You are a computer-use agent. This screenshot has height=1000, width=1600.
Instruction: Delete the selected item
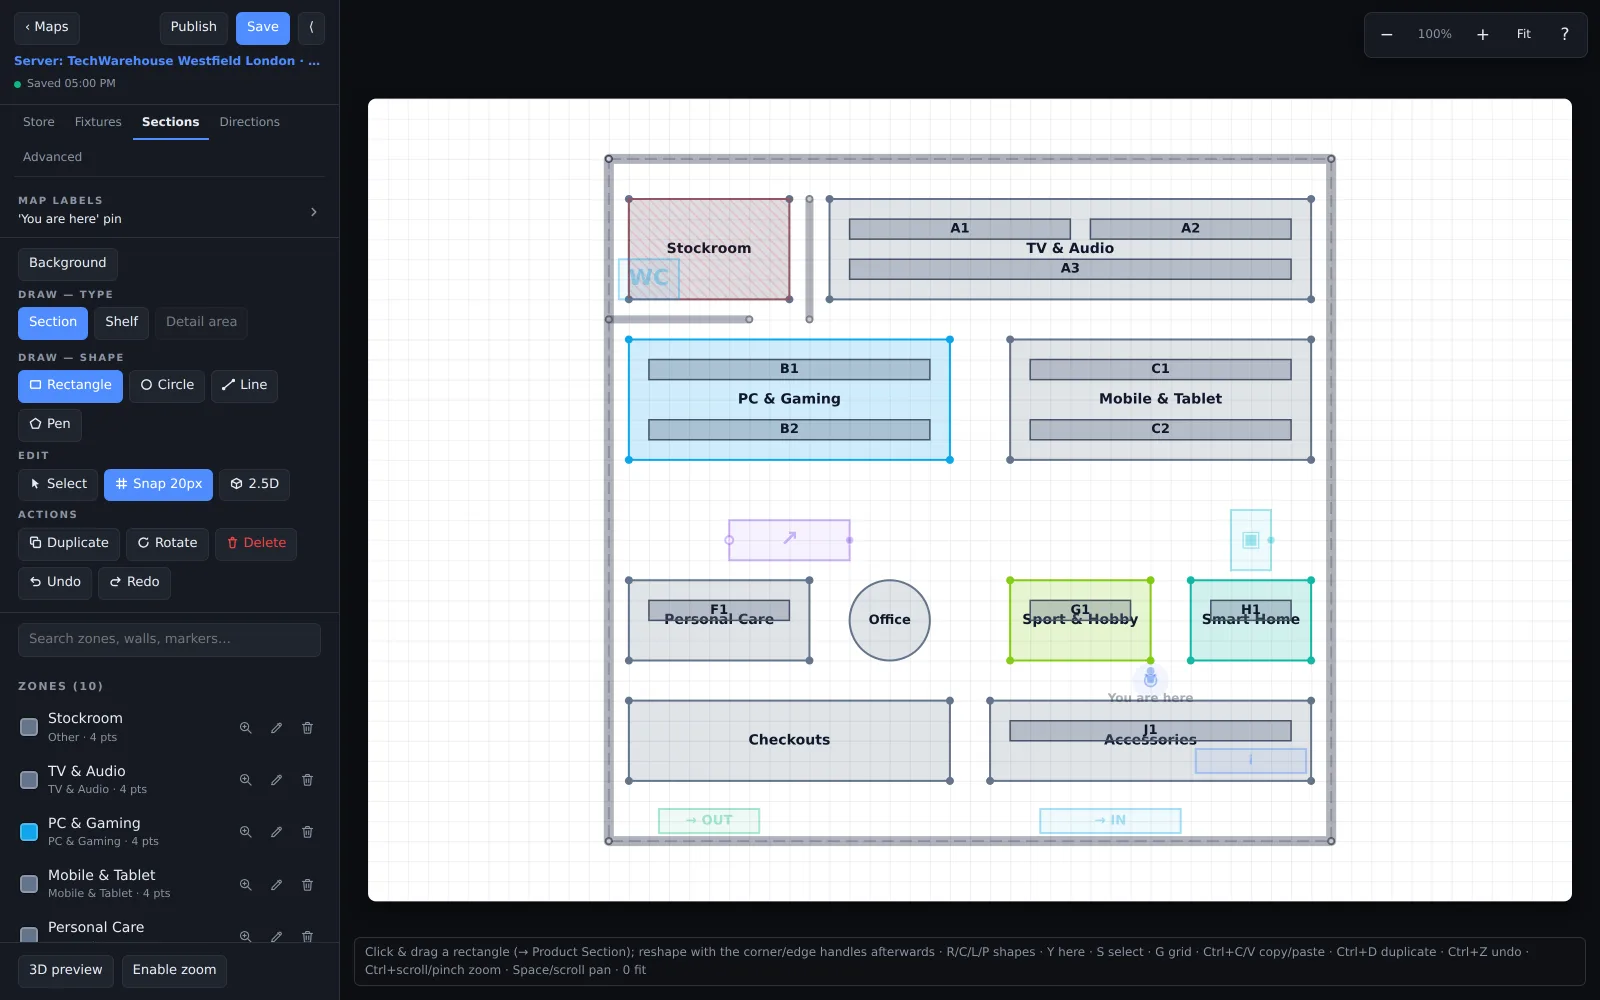[x=256, y=544]
